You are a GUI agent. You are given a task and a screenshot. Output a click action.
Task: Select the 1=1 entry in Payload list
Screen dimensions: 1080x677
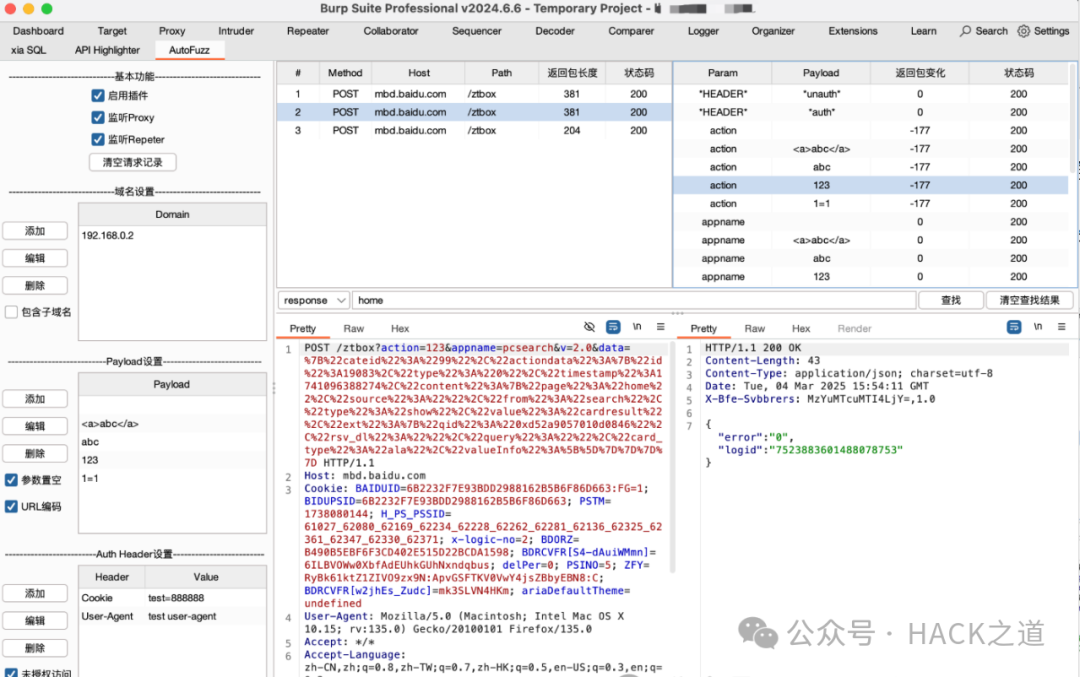(172, 478)
